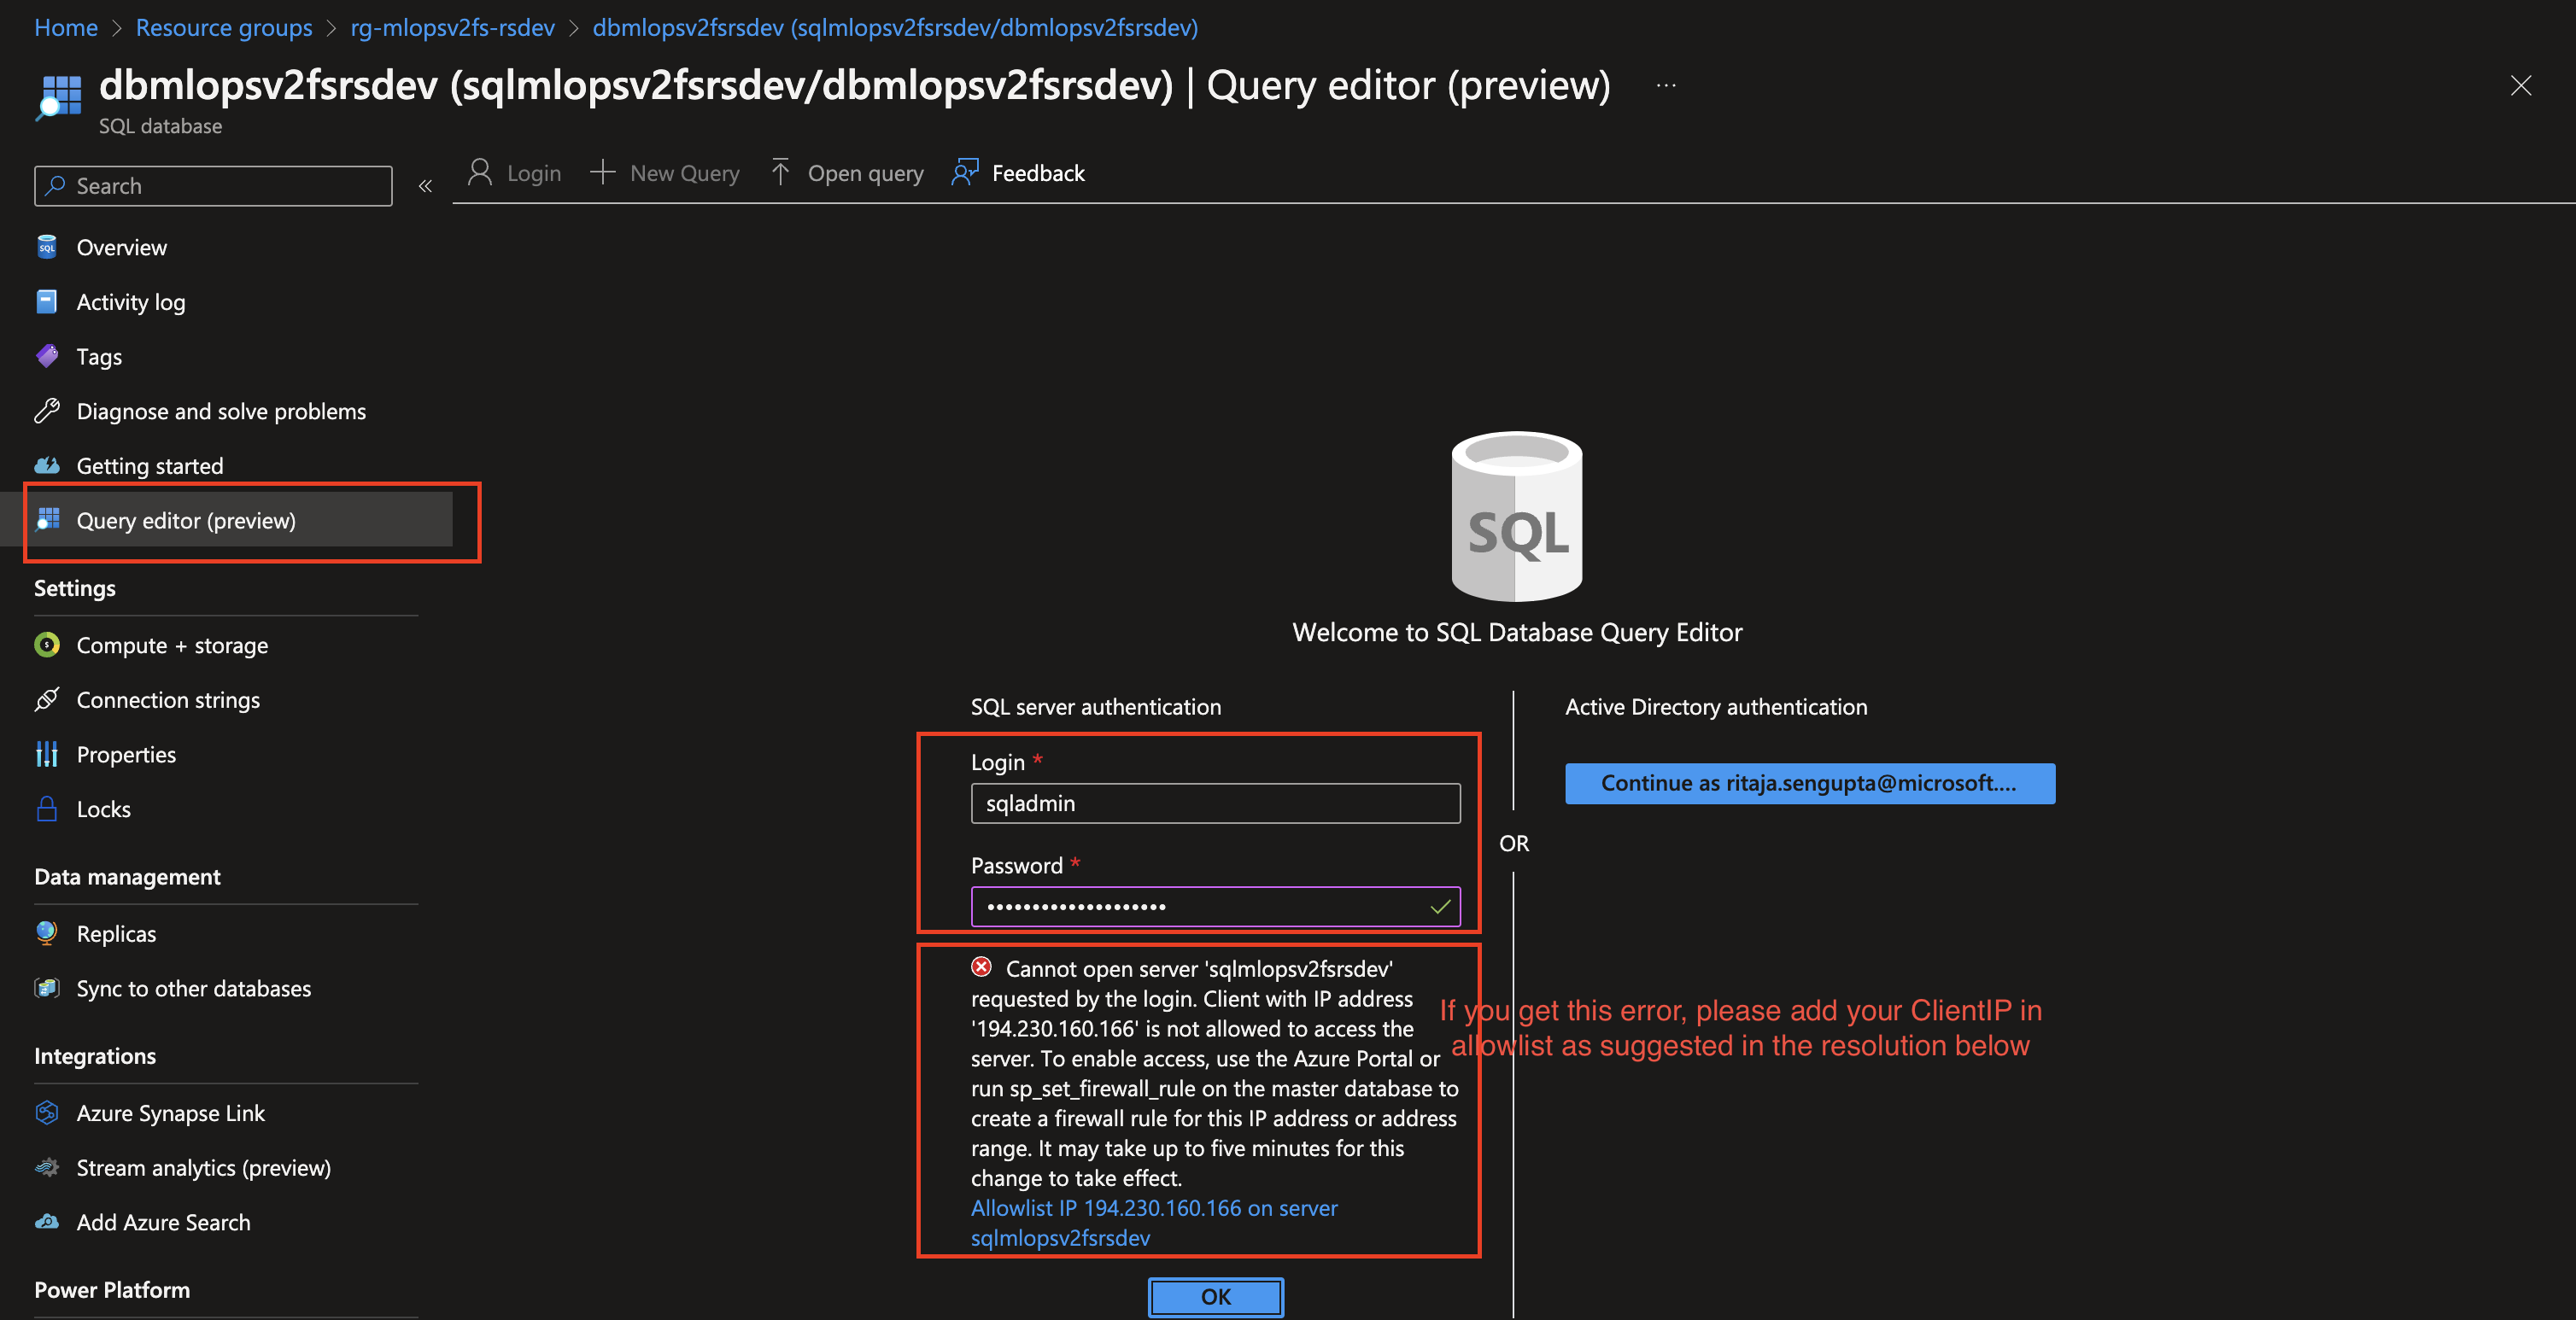
Task: Go to Home breadcrumb
Action: [x=66, y=27]
